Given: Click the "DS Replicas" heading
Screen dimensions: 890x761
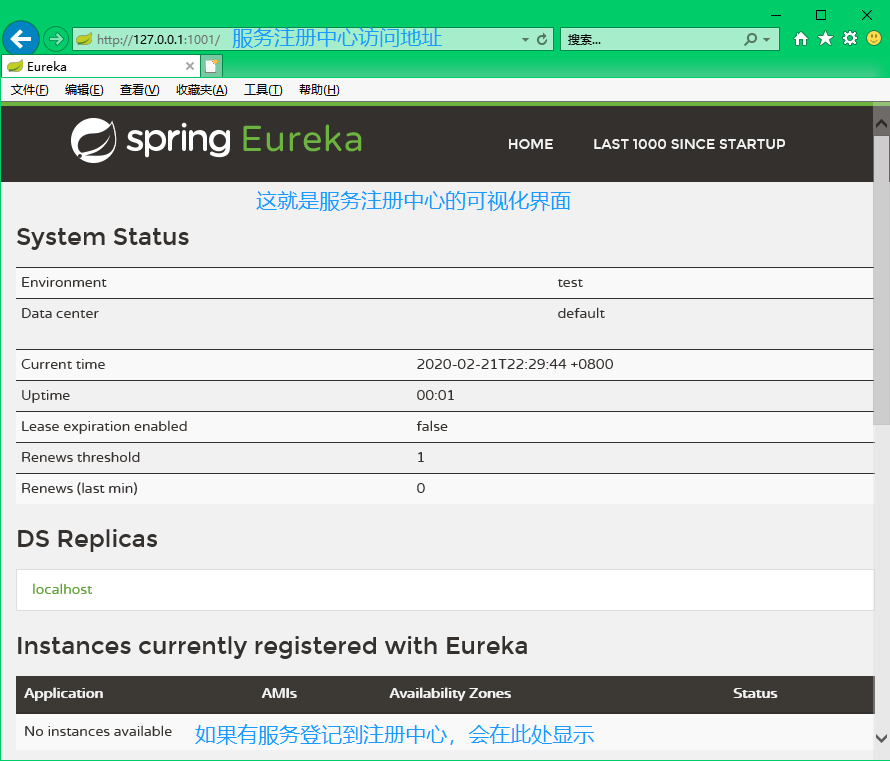Looking at the screenshot, I should pyautogui.click(x=87, y=539).
